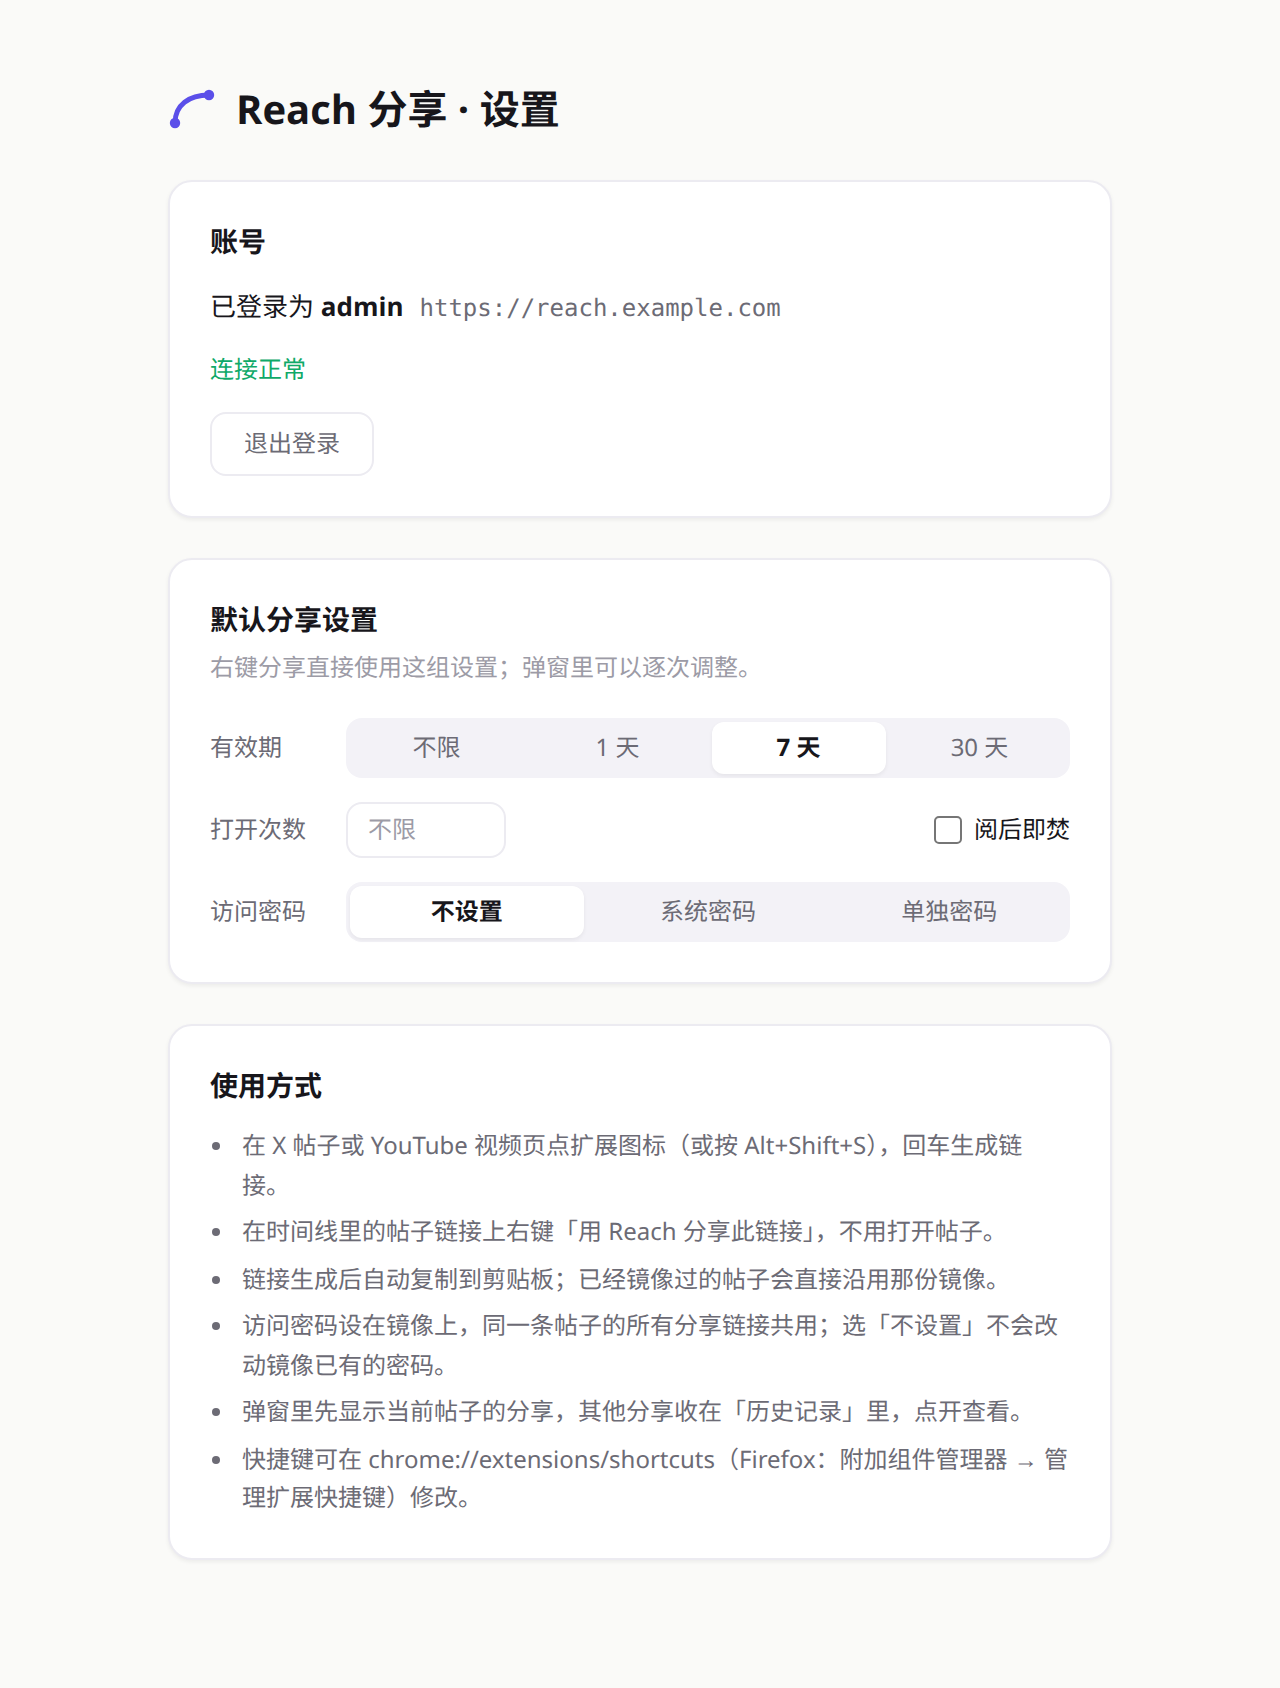Click the 默认分享设置 heading

click(x=294, y=620)
